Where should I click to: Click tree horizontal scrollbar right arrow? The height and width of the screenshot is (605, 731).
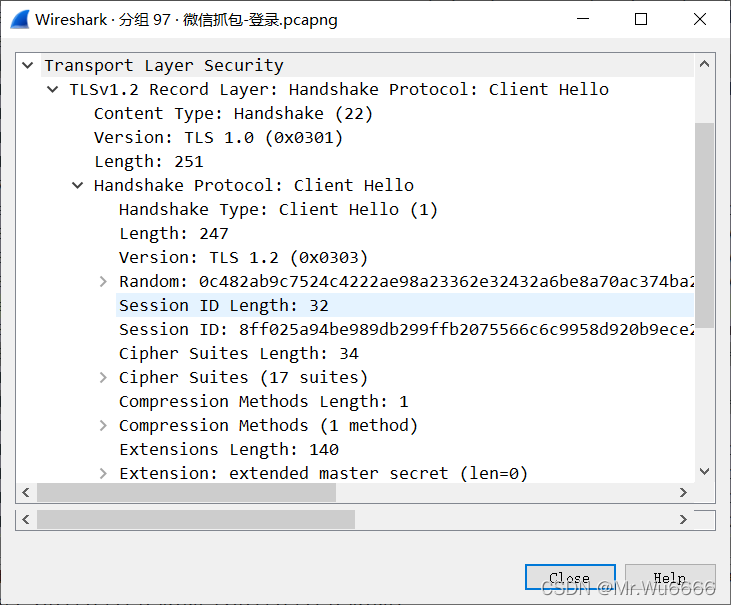pyautogui.click(x=684, y=492)
